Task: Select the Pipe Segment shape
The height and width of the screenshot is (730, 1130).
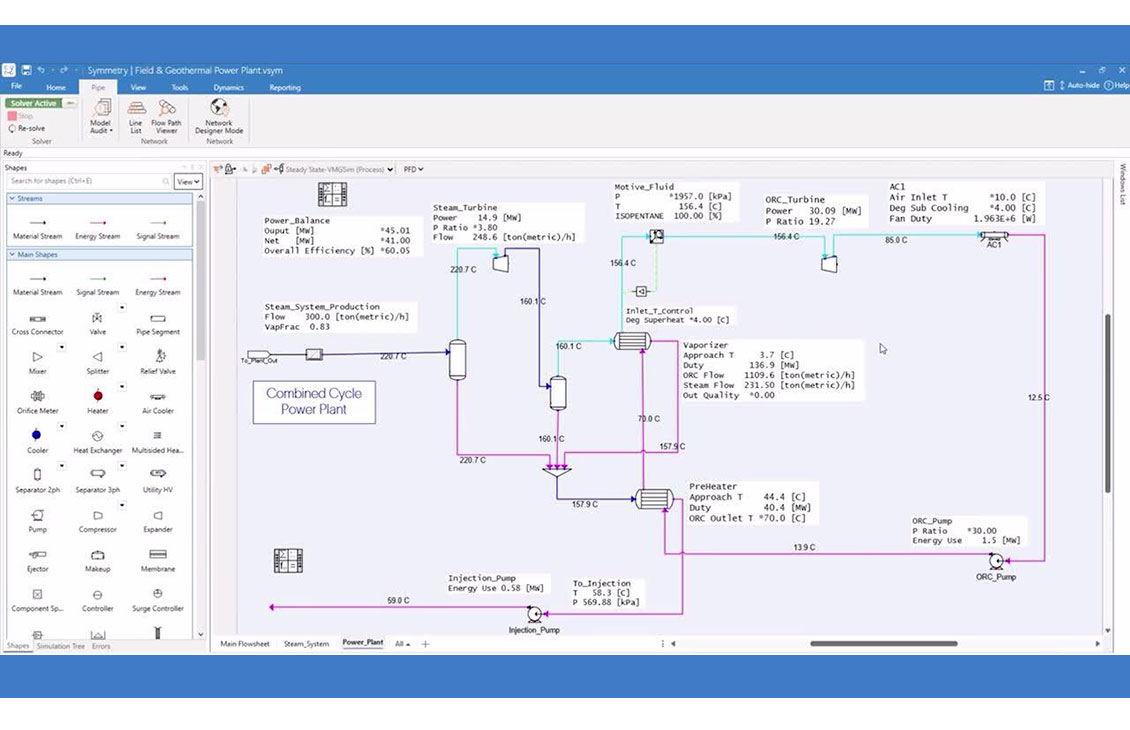Action: (158, 323)
